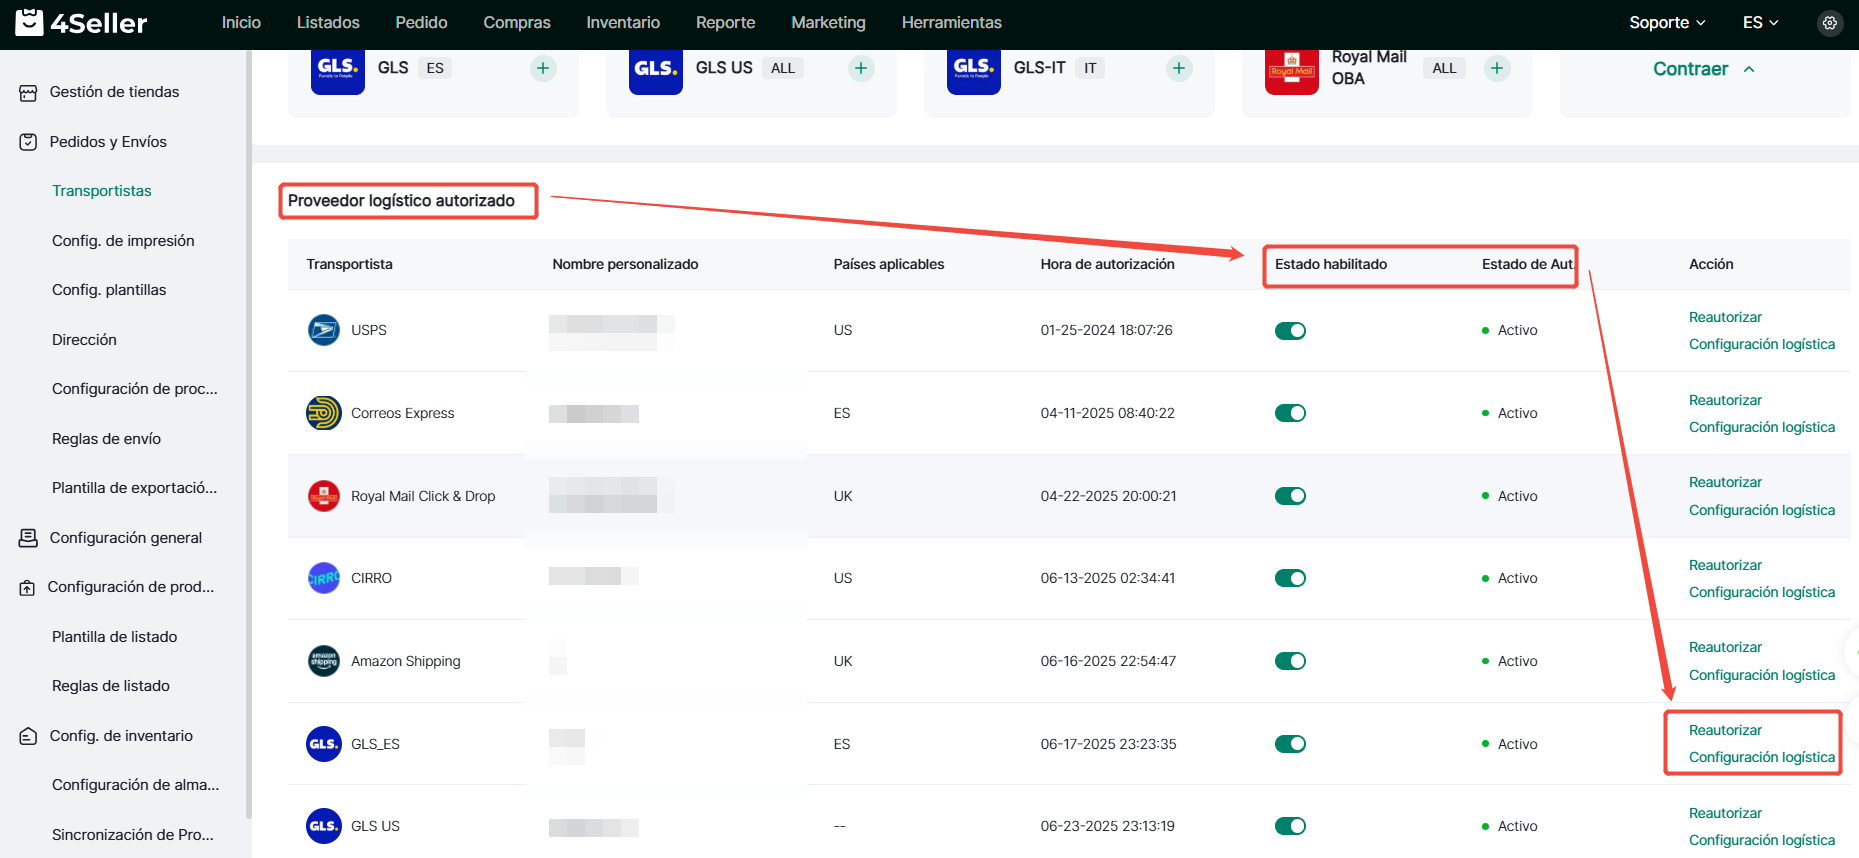Disable the Correos Express toggle
The height and width of the screenshot is (858, 1859).
click(x=1290, y=413)
